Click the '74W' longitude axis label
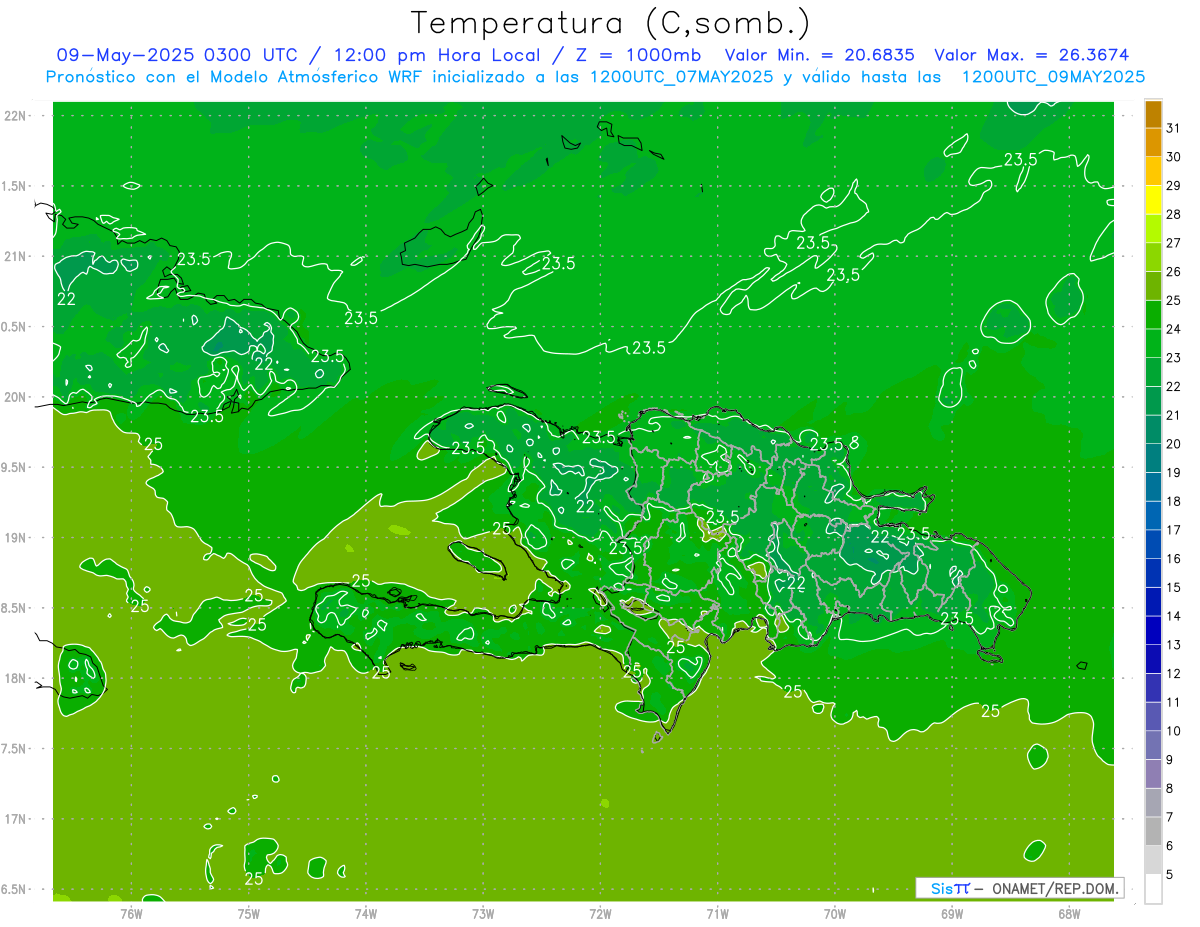 tap(365, 914)
